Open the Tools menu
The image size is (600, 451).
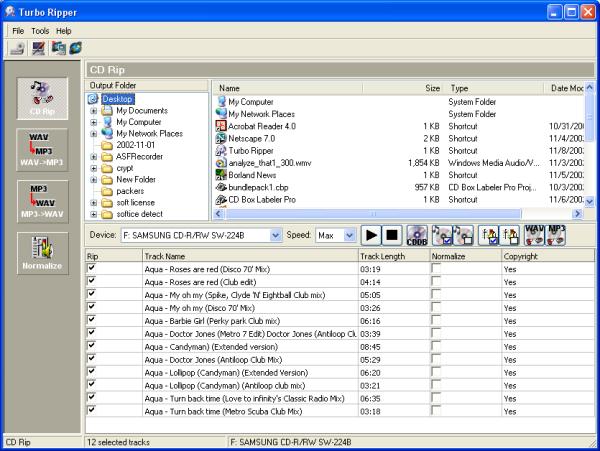[40, 31]
